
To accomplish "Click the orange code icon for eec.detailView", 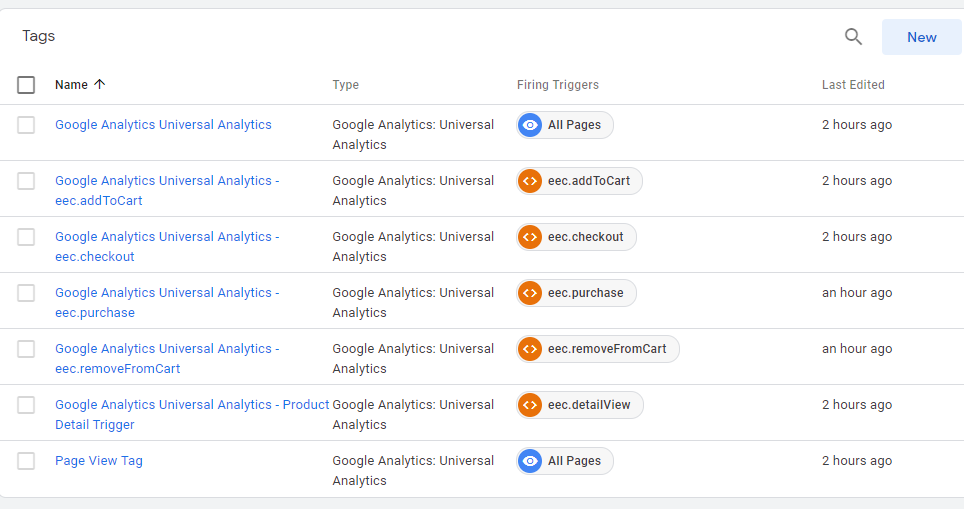I will 529,404.
